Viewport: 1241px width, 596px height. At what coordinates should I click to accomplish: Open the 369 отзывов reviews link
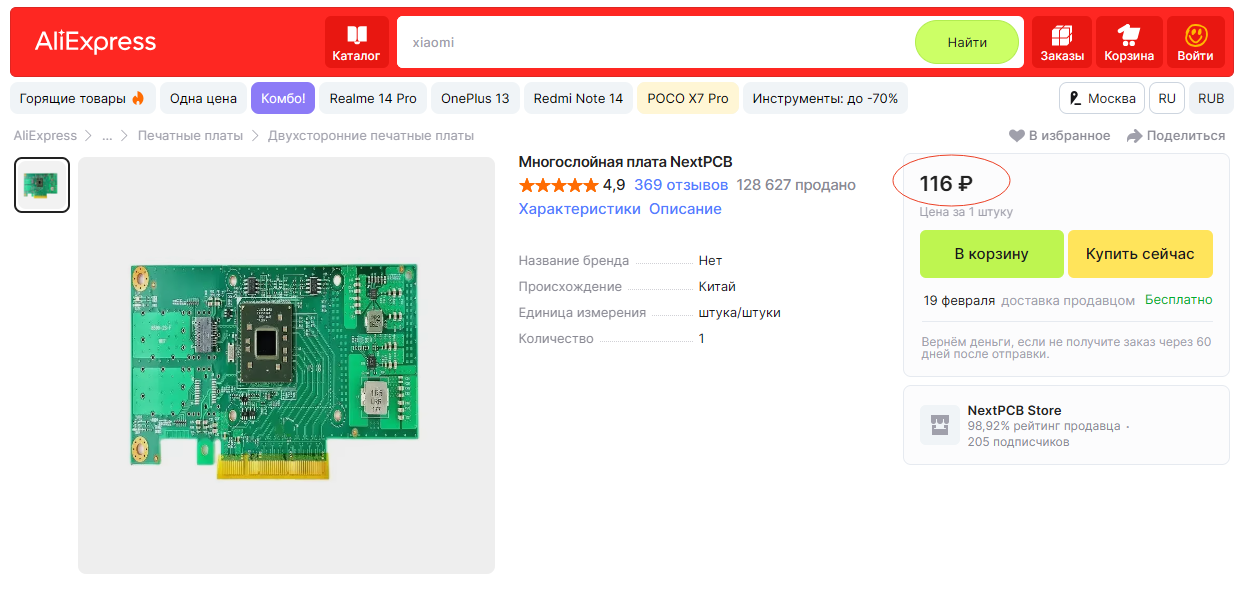coord(681,185)
